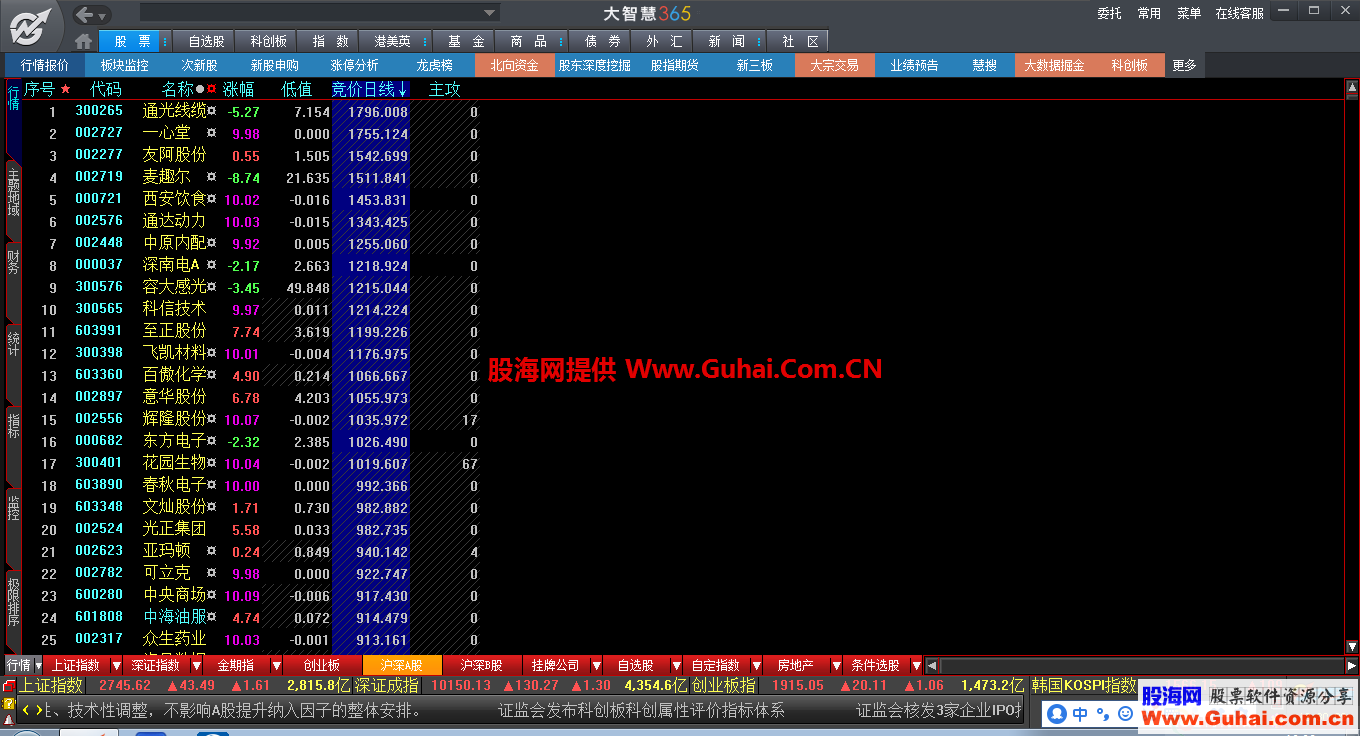Click the input method avatar icon

[1058, 714]
